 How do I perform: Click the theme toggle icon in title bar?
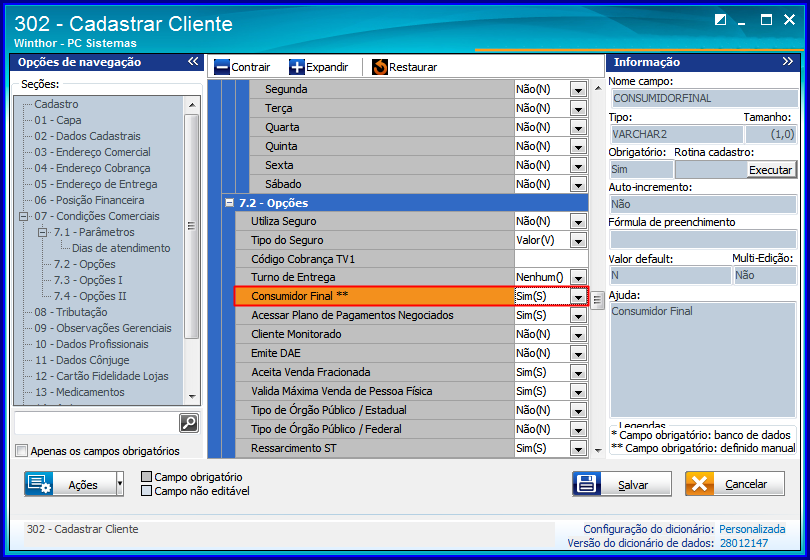[720, 20]
